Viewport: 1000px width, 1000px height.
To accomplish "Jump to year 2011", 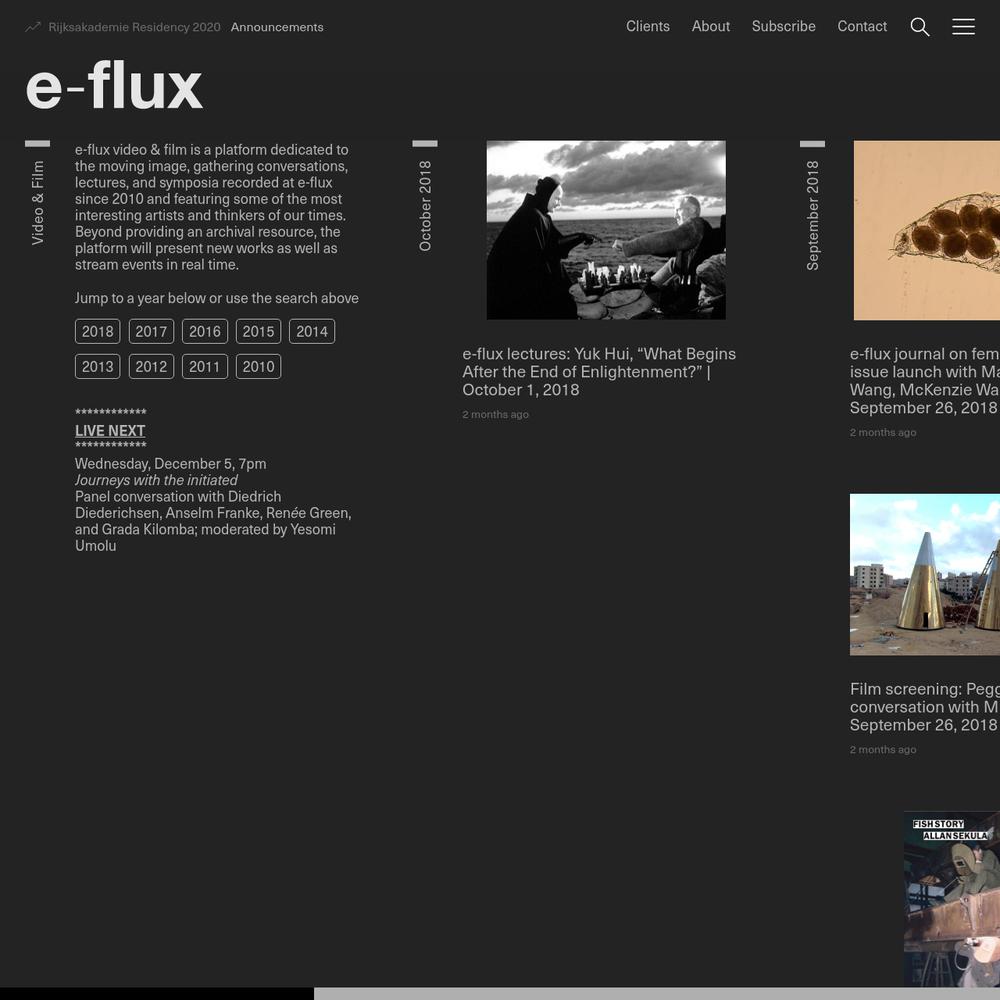I will pyautogui.click(x=205, y=367).
